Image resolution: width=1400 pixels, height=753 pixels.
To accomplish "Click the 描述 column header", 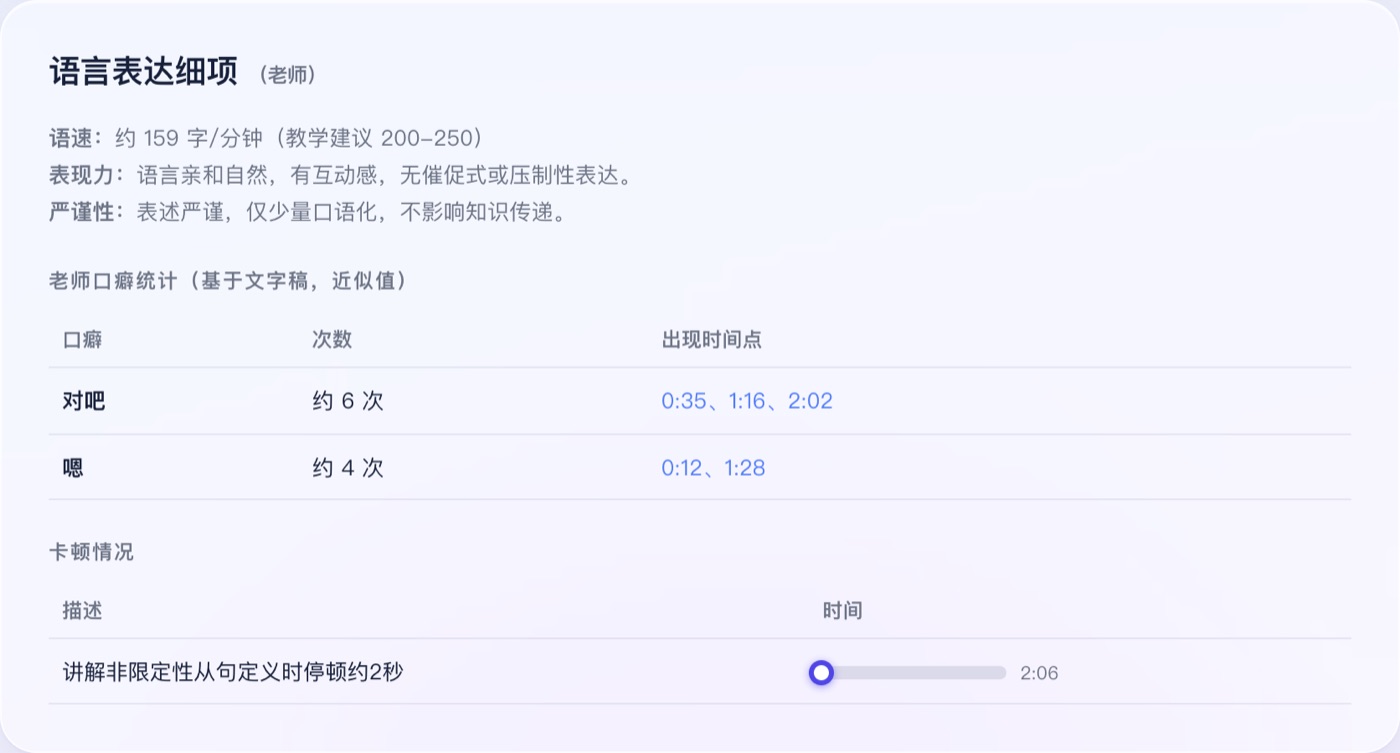I will point(82,610).
